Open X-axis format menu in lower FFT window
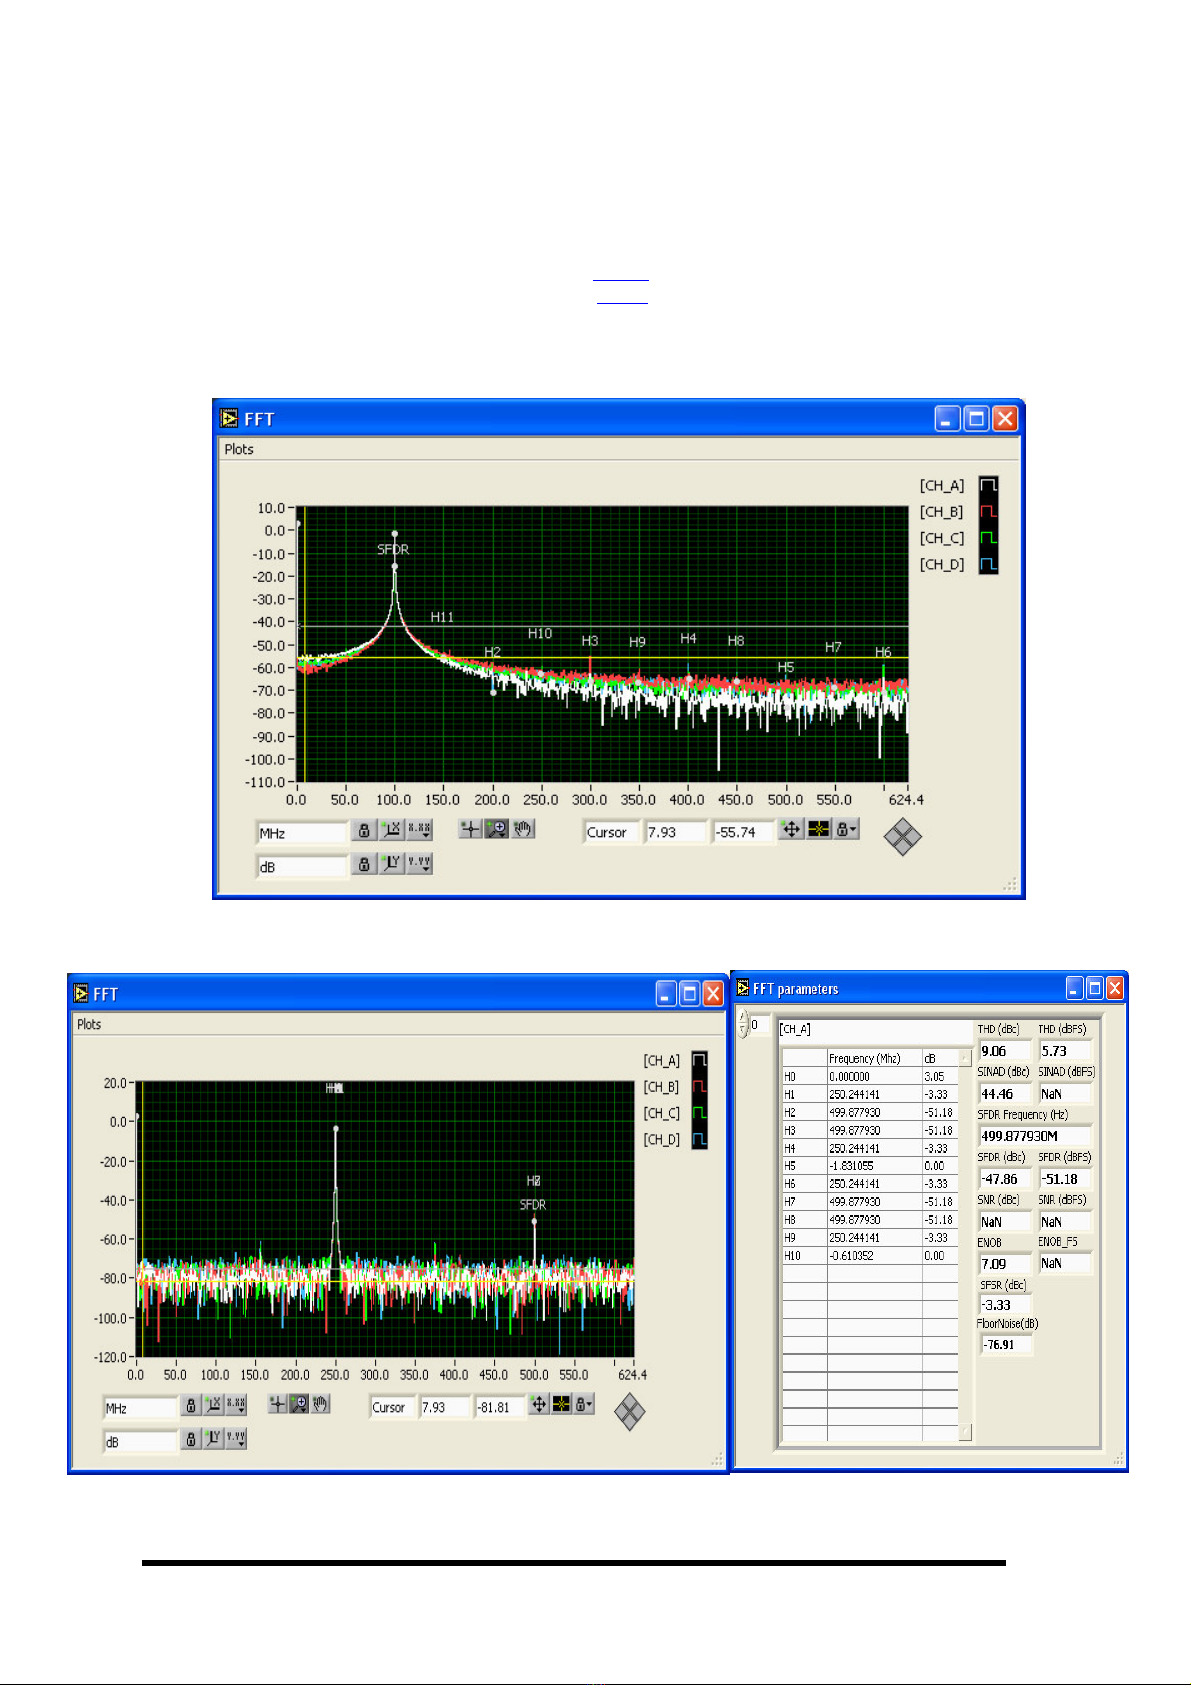 tap(236, 1406)
